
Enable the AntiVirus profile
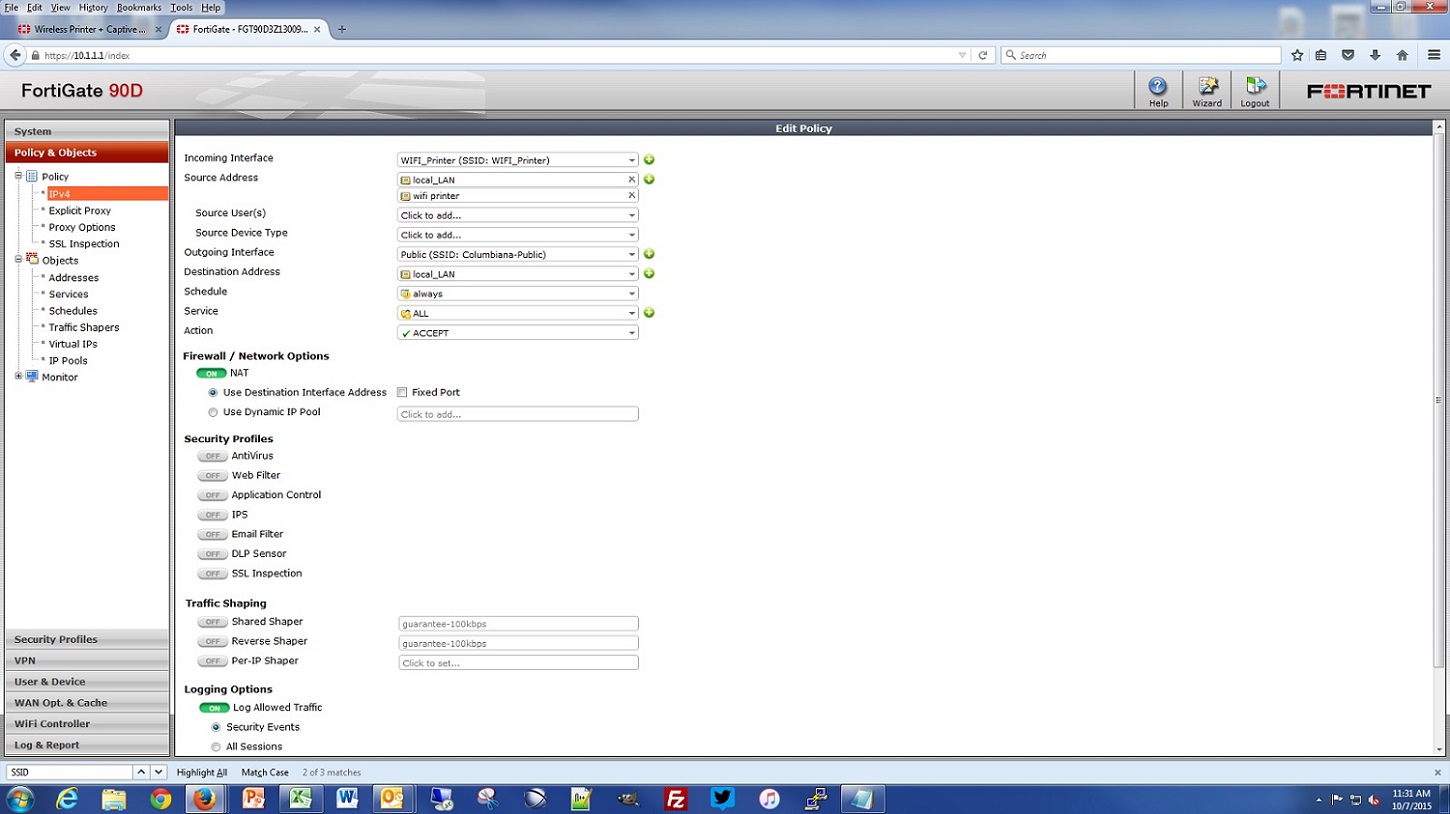click(x=212, y=456)
